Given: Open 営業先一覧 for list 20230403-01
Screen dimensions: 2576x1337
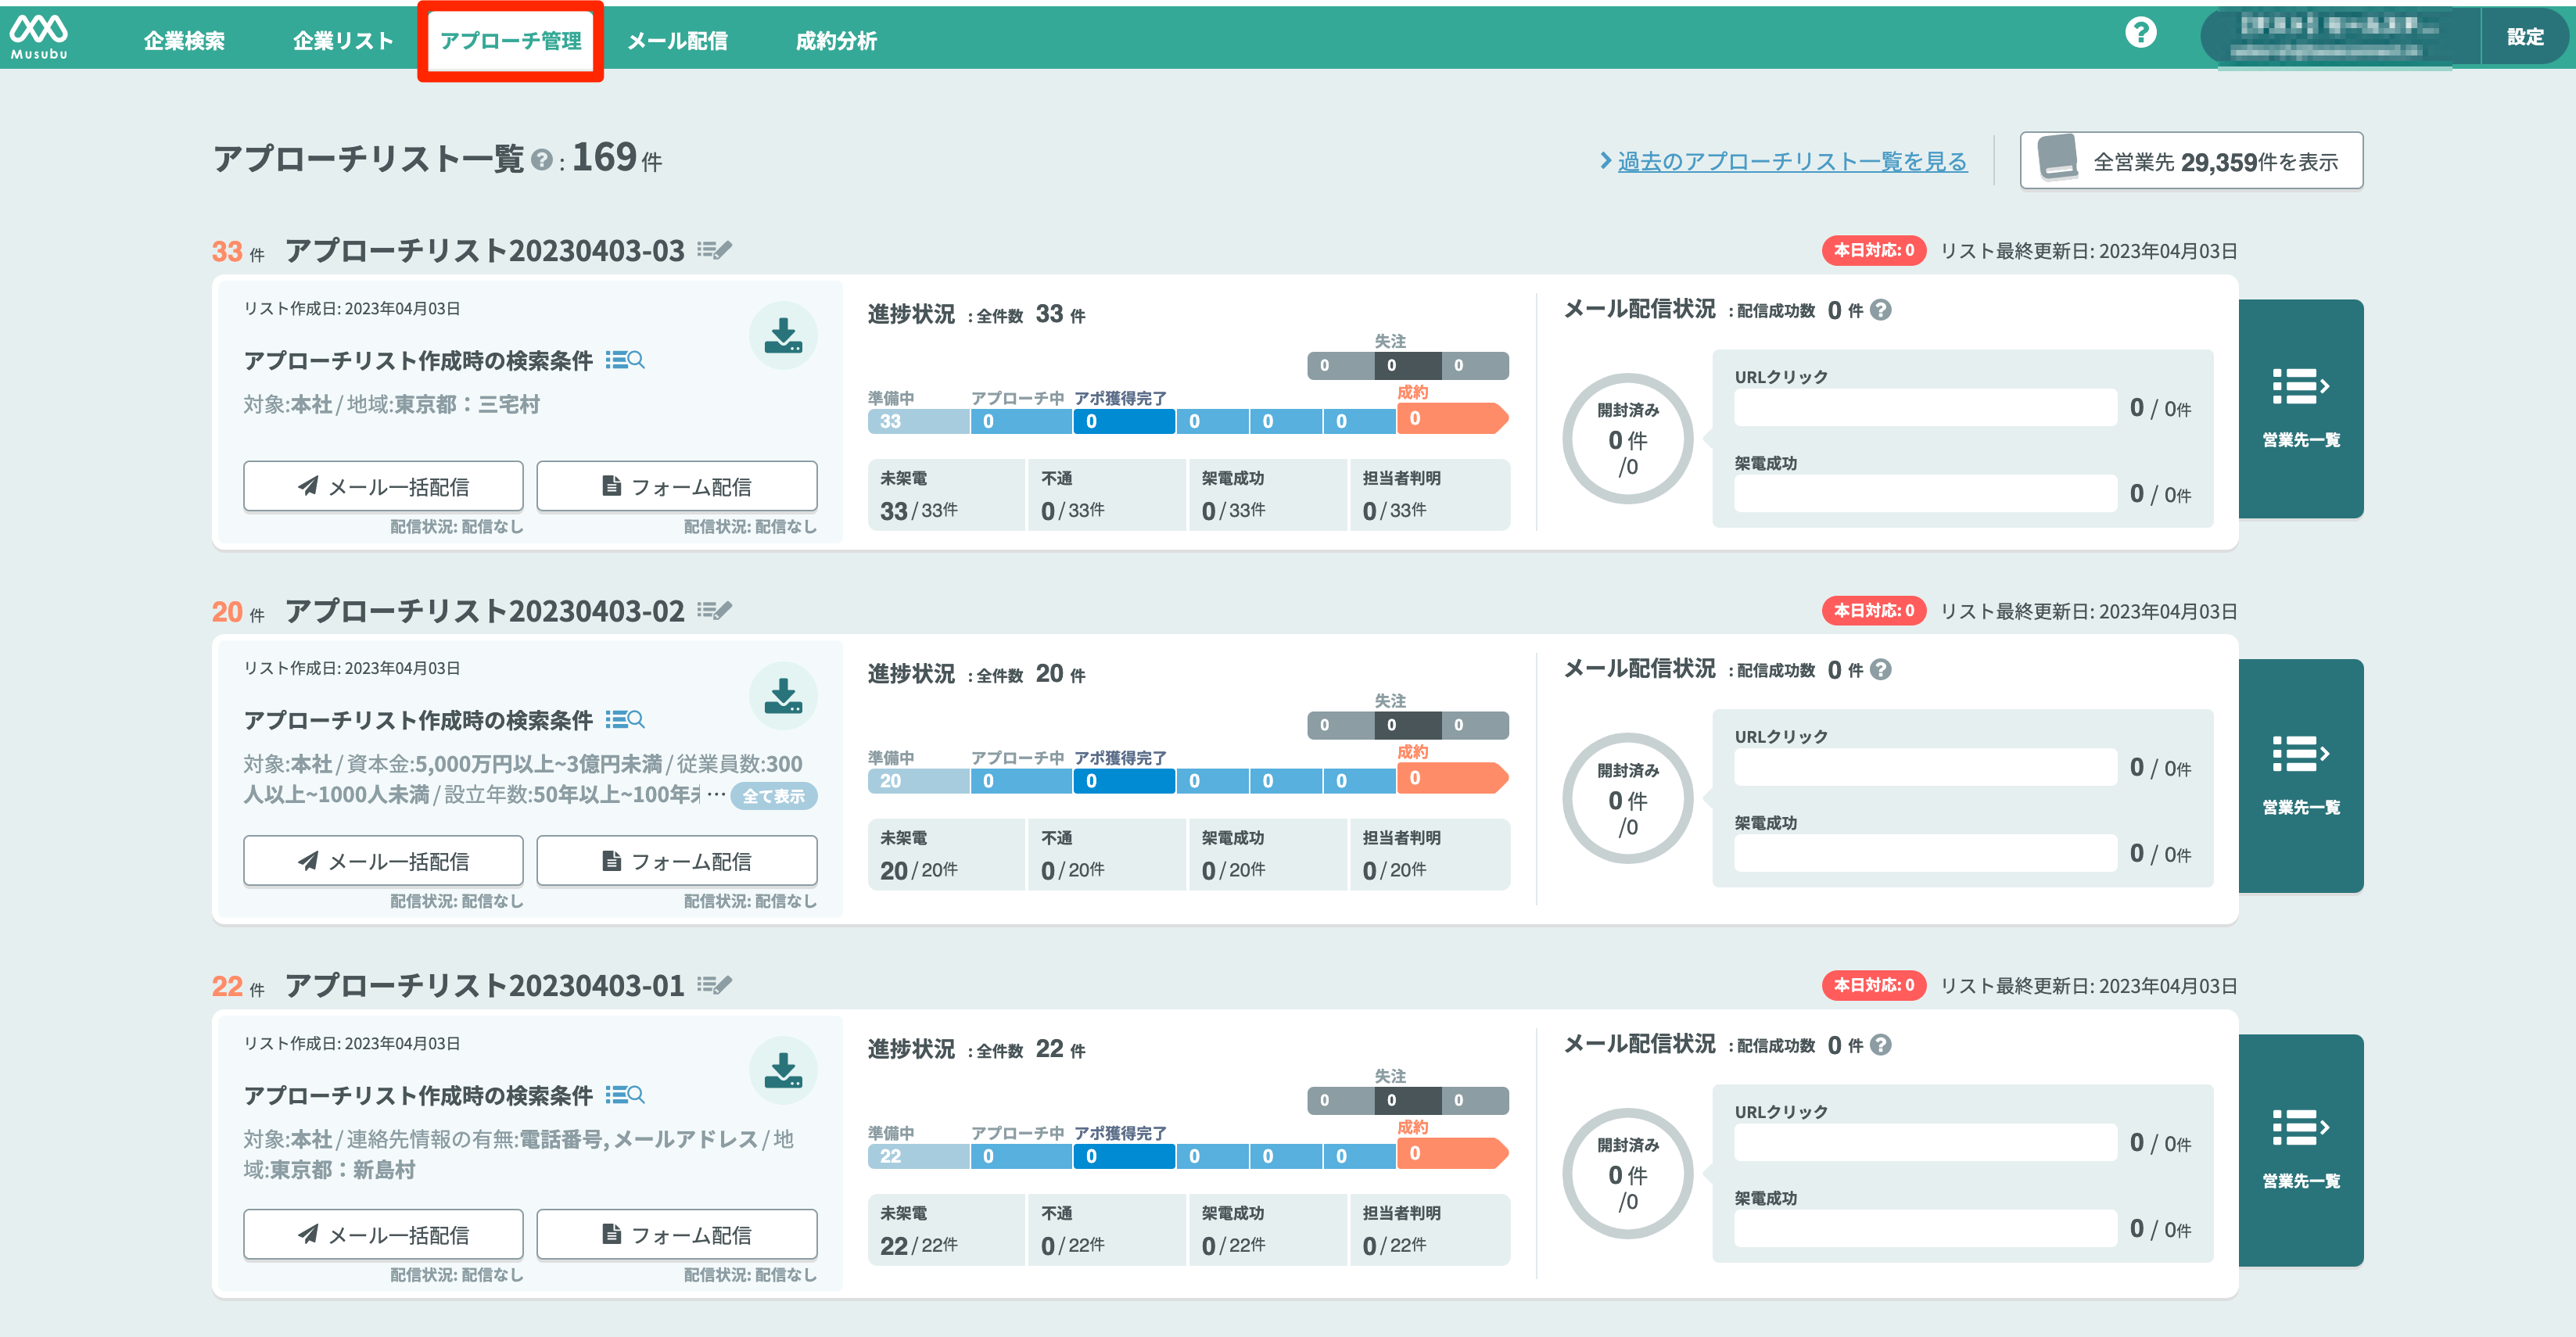Looking at the screenshot, I should pos(2300,1150).
